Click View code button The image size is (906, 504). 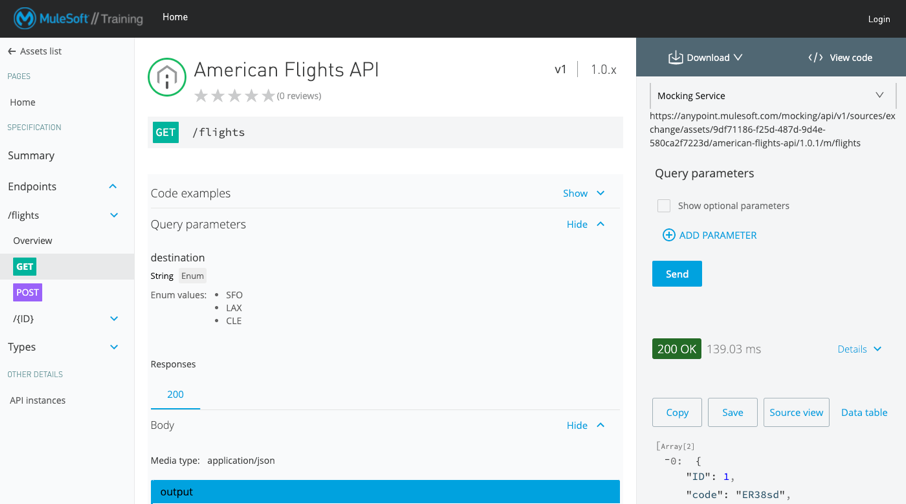tap(840, 57)
